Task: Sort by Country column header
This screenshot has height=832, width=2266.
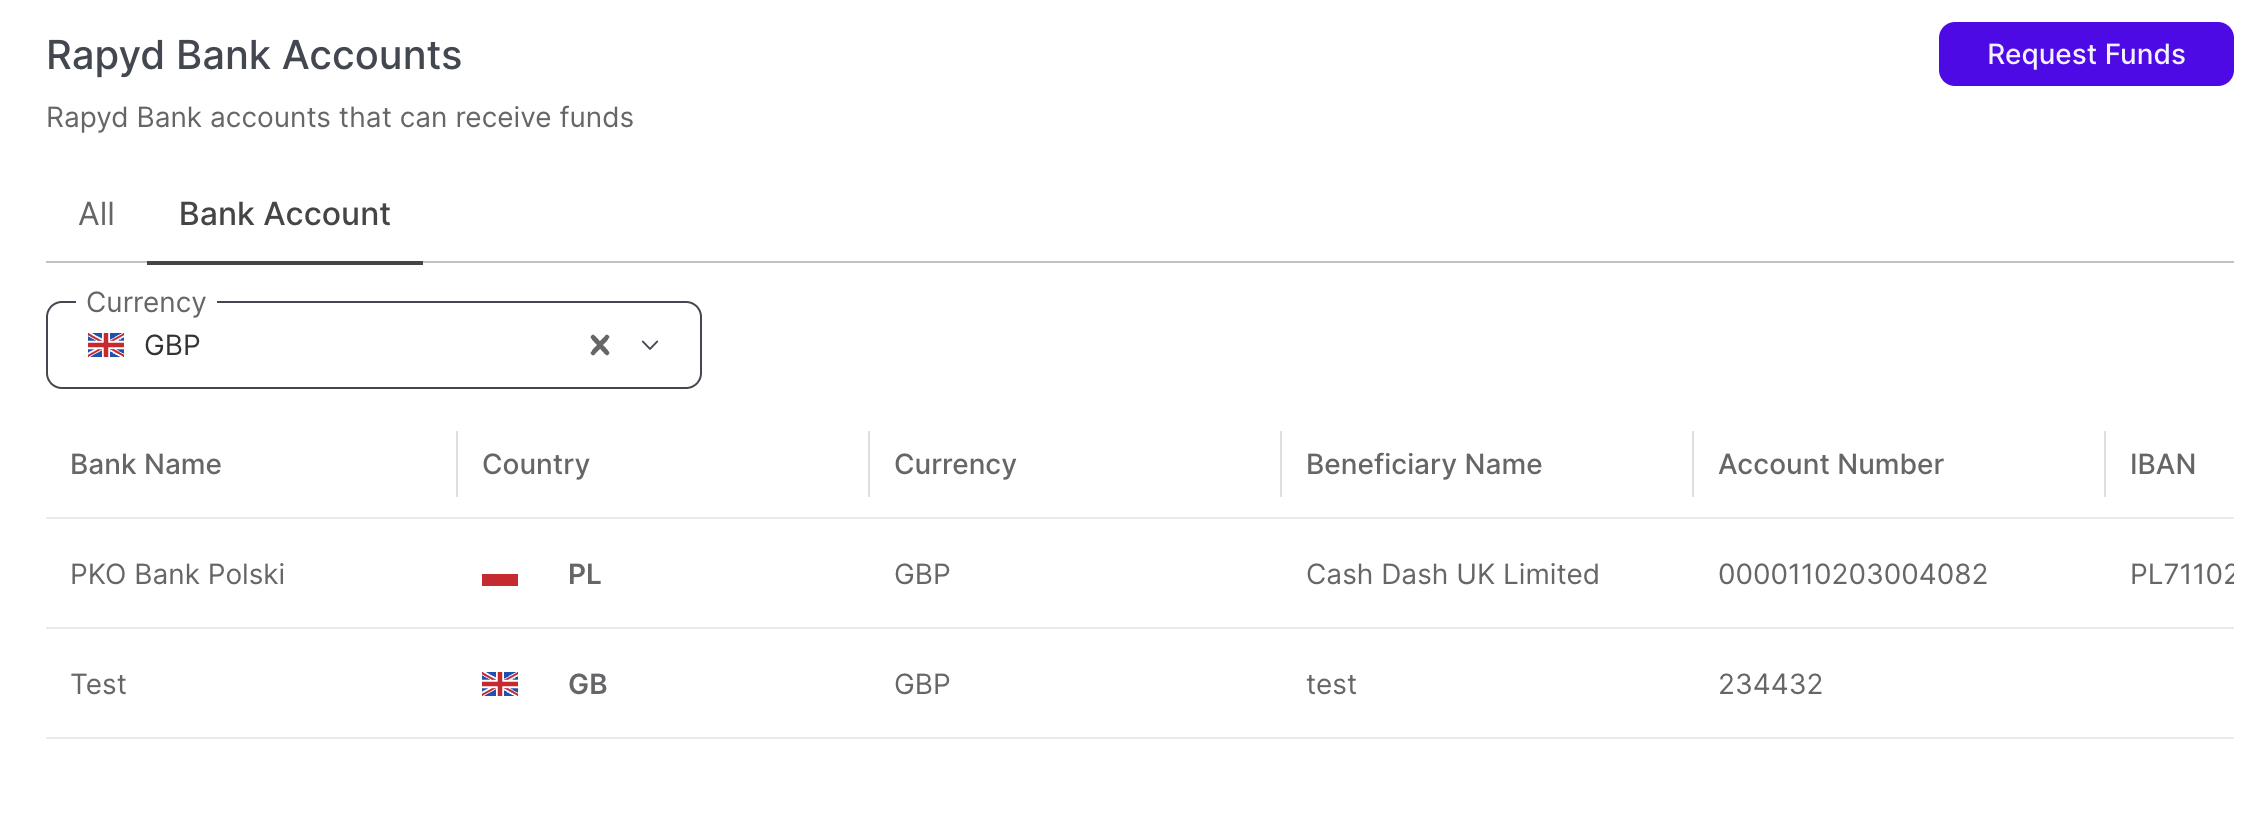Action: pos(536,464)
